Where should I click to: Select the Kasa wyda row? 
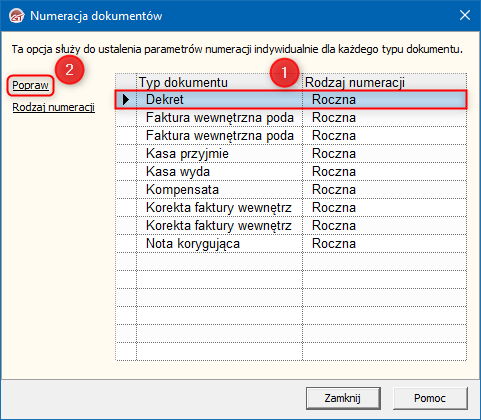click(x=291, y=171)
